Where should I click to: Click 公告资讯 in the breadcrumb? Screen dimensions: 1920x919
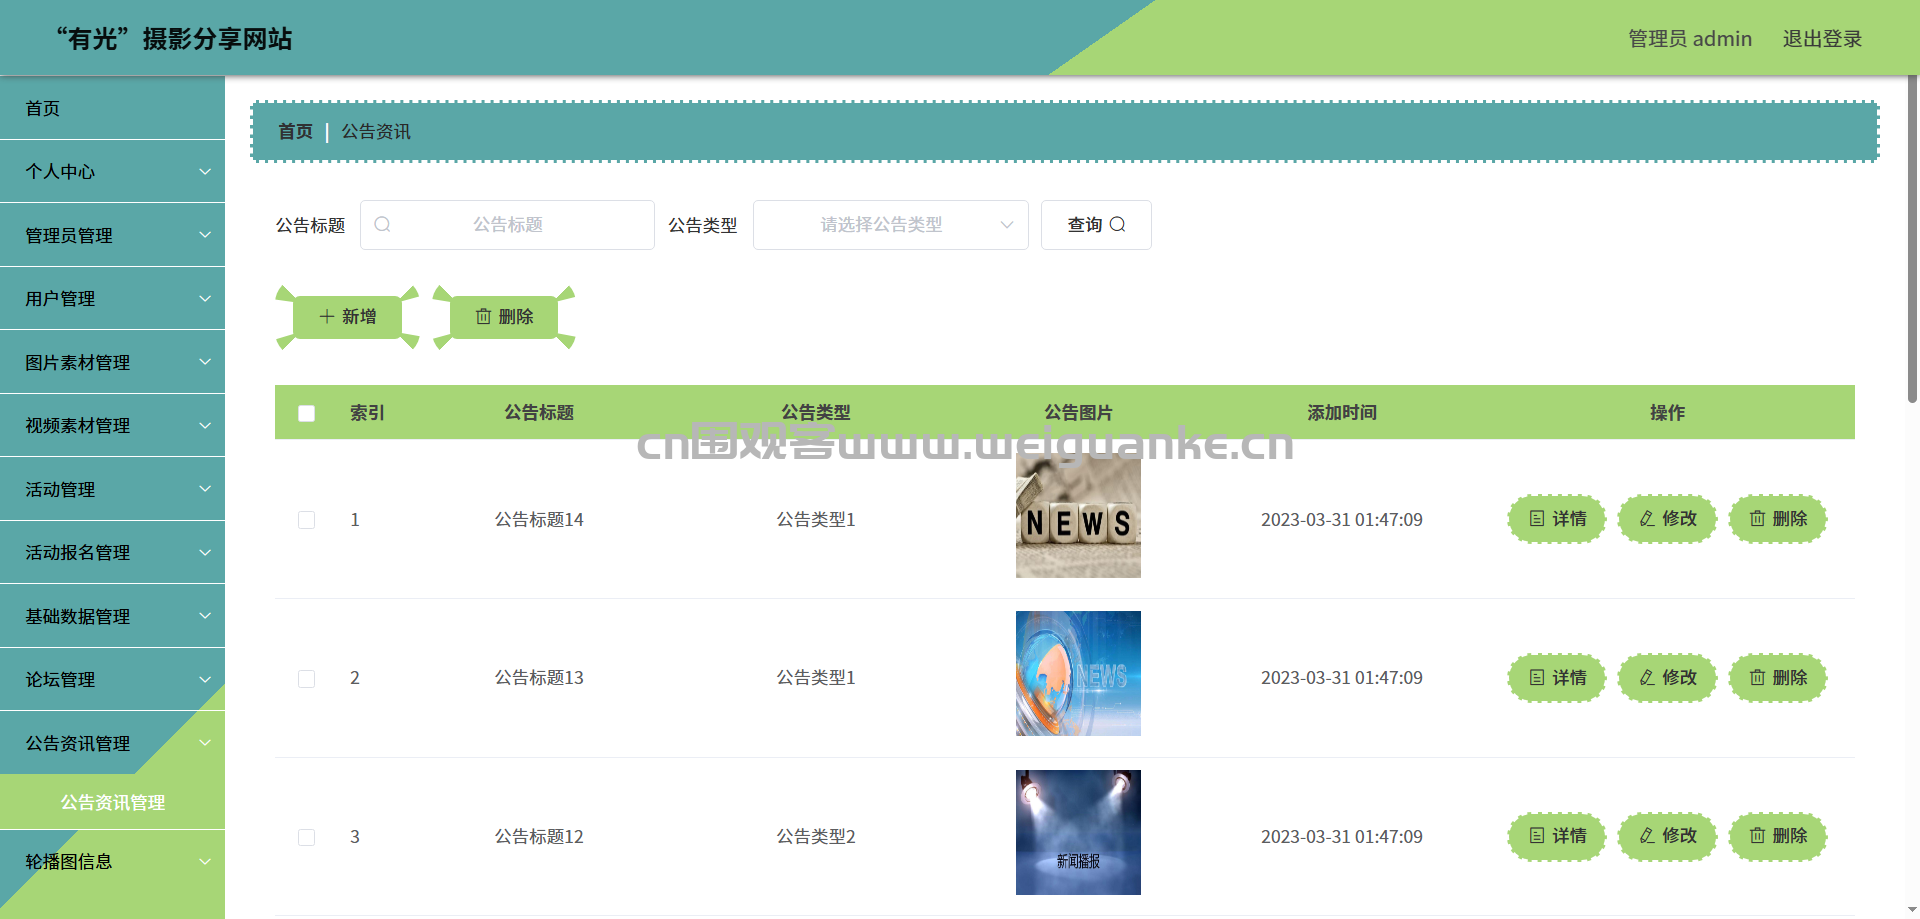coord(376,132)
